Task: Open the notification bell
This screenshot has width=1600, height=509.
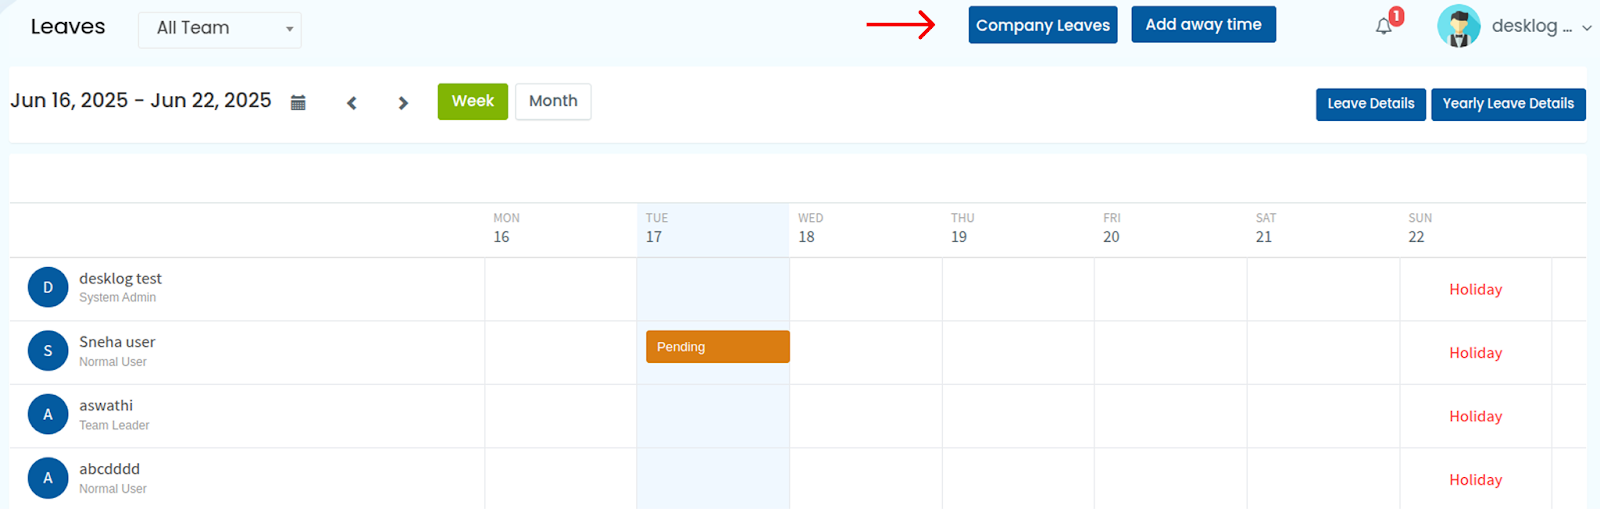Action: (1384, 26)
